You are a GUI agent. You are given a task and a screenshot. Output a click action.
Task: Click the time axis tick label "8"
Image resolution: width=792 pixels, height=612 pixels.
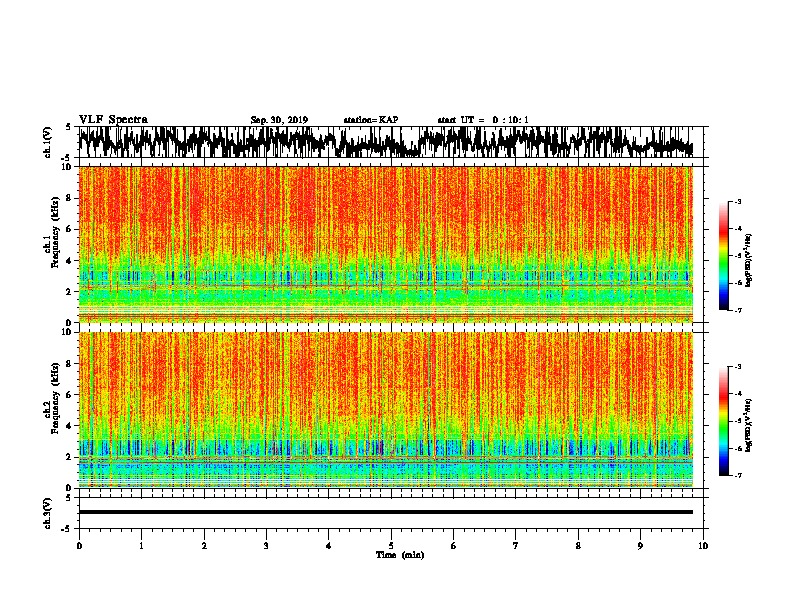tap(578, 546)
